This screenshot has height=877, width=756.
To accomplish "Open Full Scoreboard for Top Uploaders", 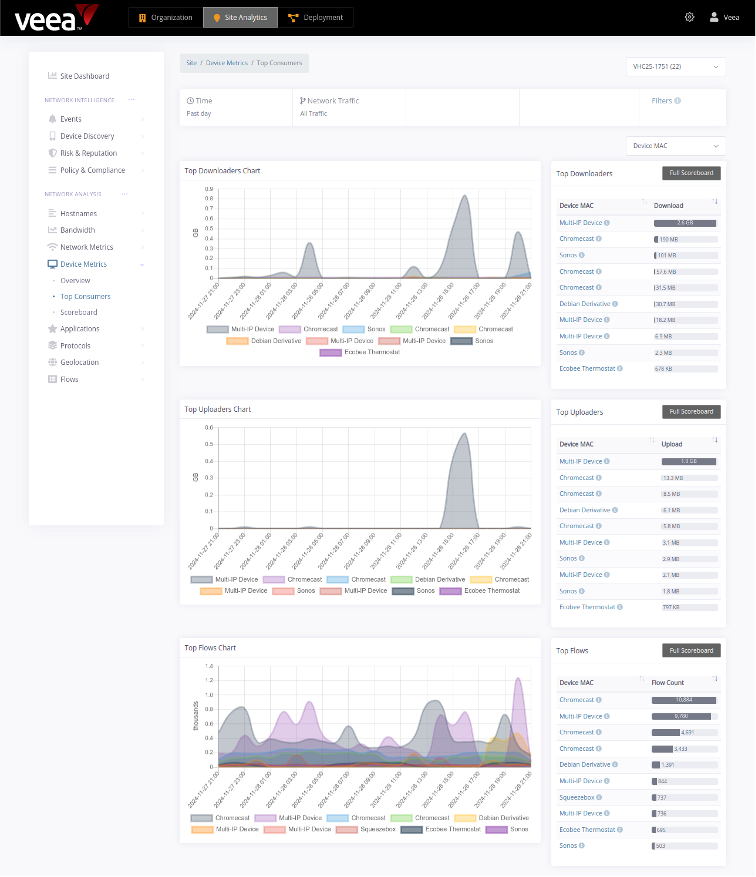I will [x=691, y=412].
